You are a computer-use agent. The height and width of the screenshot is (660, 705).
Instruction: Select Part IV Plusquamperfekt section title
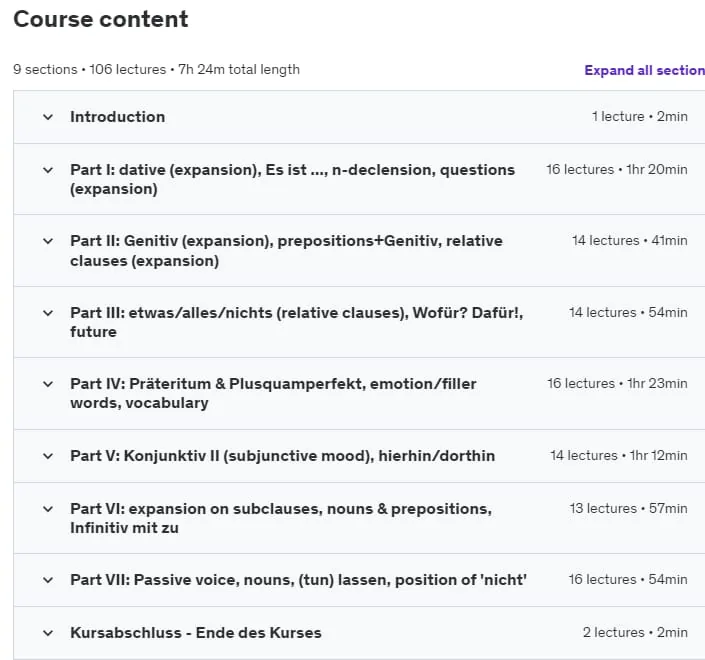pyautogui.click(x=273, y=393)
